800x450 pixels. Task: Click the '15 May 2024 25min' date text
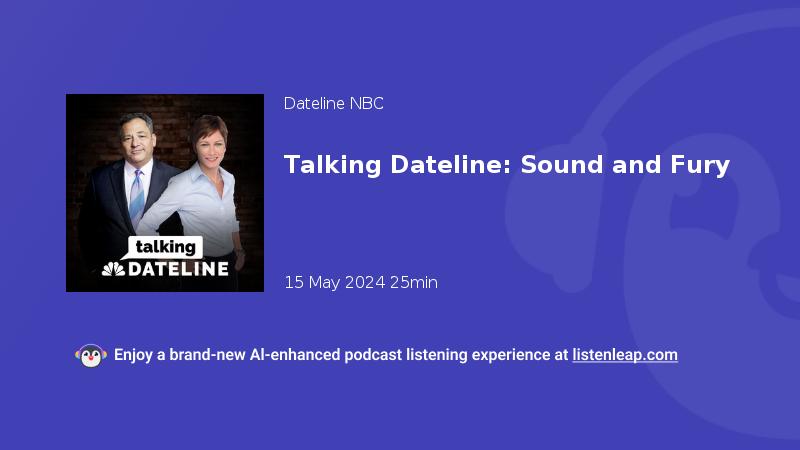pyautogui.click(x=361, y=282)
